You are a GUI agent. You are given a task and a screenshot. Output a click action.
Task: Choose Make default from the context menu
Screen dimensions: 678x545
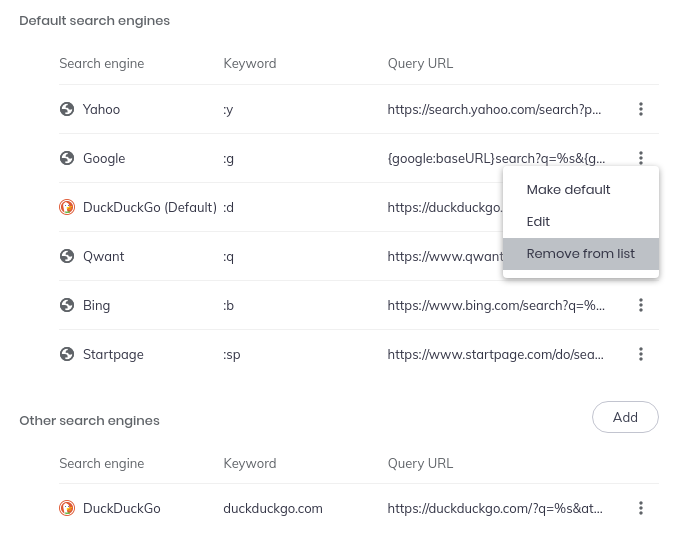point(568,189)
